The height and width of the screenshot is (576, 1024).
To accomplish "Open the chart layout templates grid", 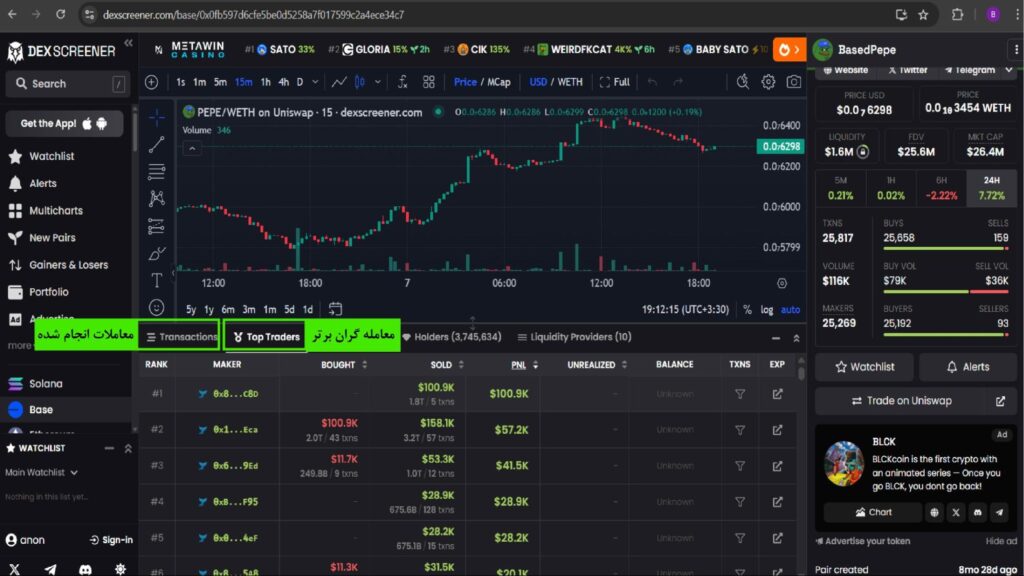I will pyautogui.click(x=428, y=82).
